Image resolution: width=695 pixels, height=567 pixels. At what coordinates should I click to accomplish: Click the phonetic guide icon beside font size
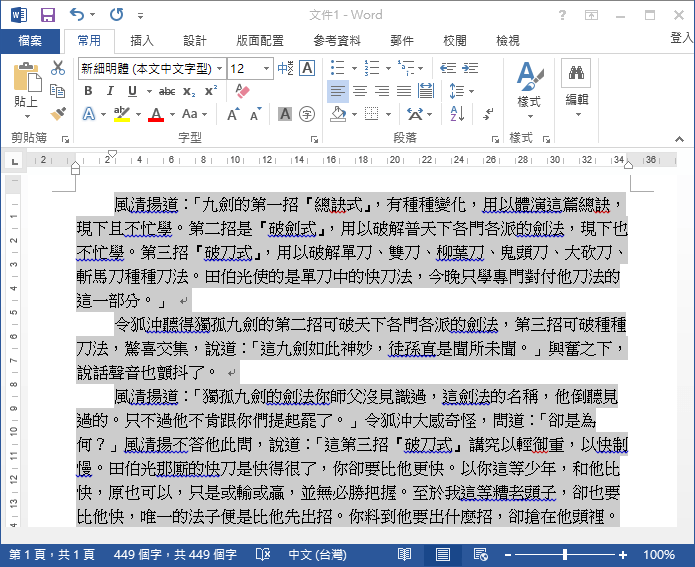click(285, 68)
